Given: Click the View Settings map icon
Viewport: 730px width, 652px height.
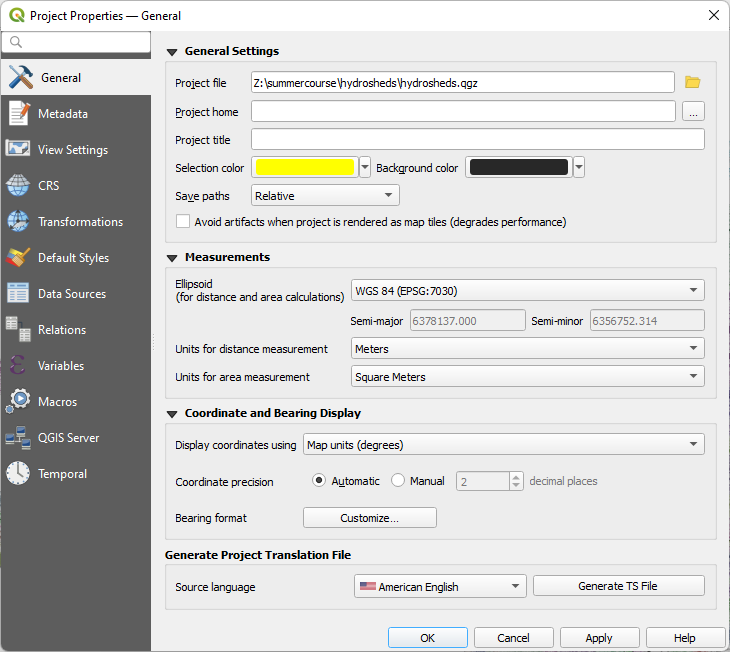Looking at the screenshot, I should pos(18,149).
